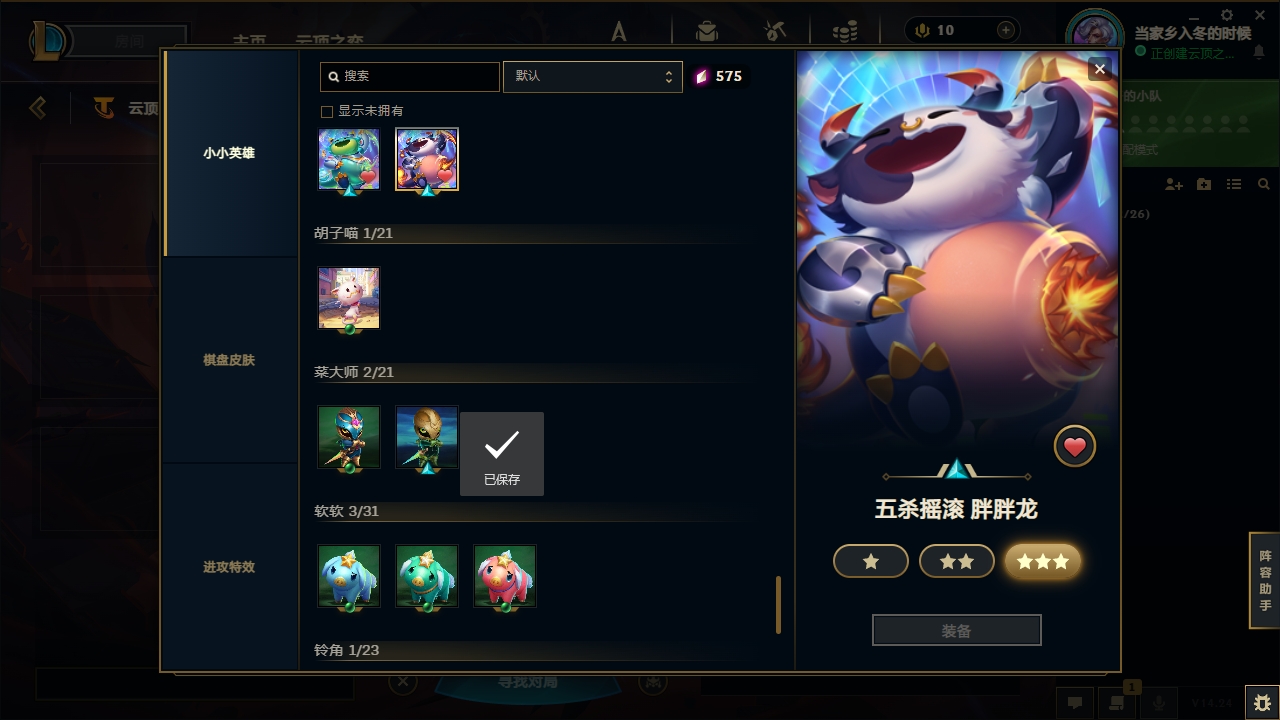Switch to the 棋盘皮肤 tab

click(229, 360)
